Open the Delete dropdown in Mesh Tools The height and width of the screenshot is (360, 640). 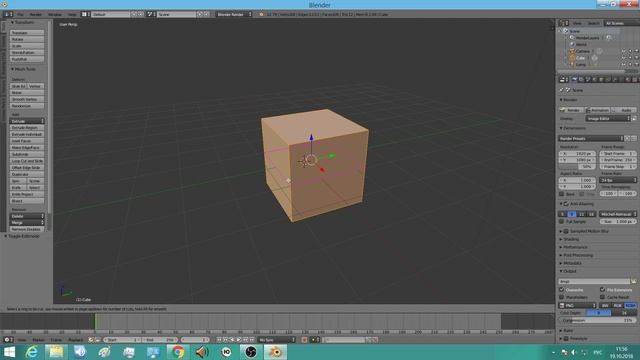(27, 216)
